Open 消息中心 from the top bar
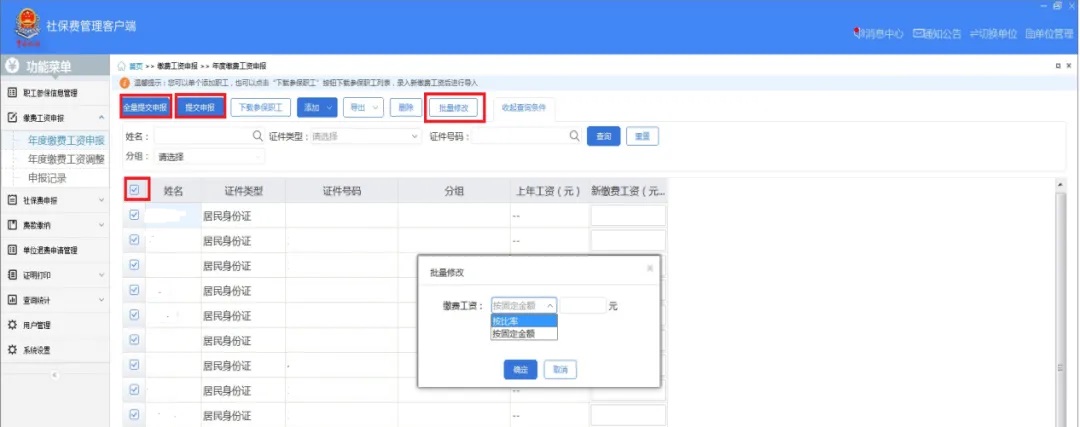 tap(880, 33)
